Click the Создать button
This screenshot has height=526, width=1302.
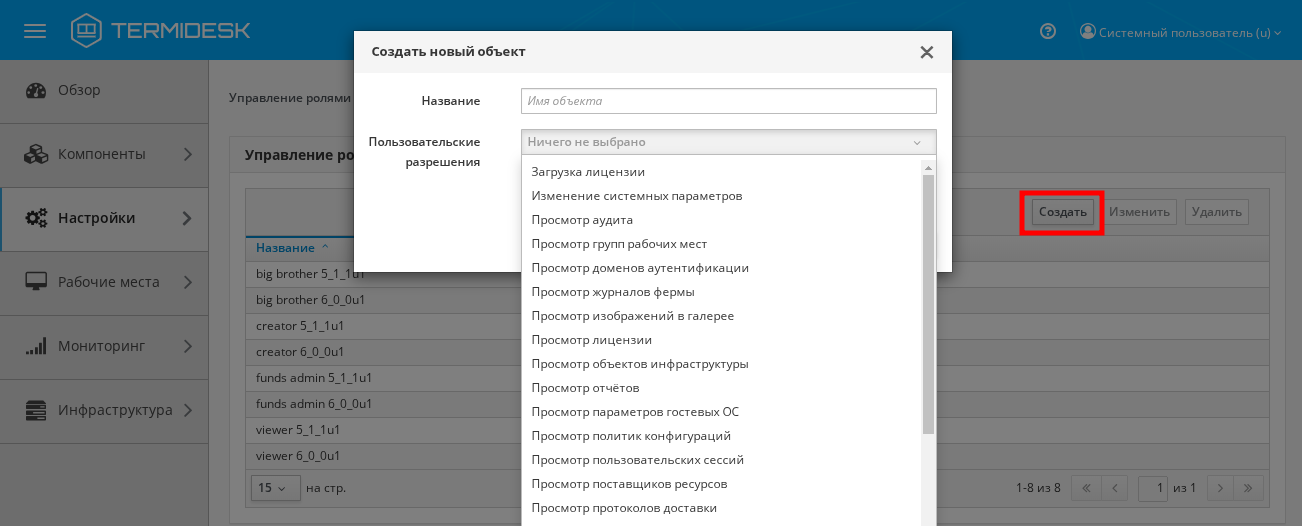(1062, 212)
